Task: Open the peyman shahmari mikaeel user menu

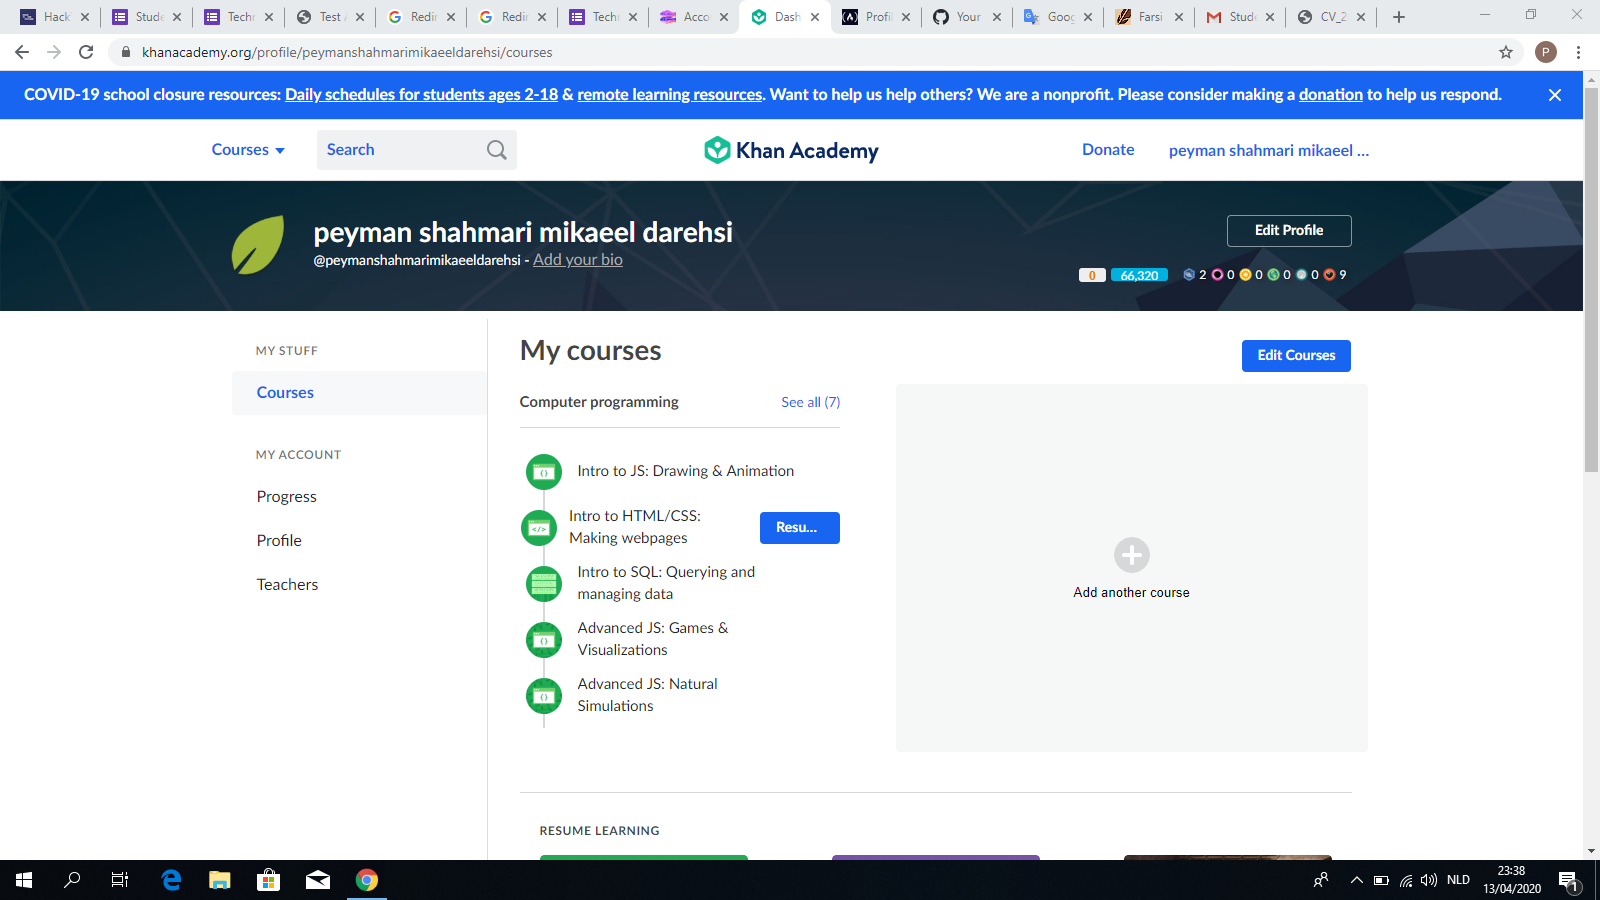Action: 1269,150
